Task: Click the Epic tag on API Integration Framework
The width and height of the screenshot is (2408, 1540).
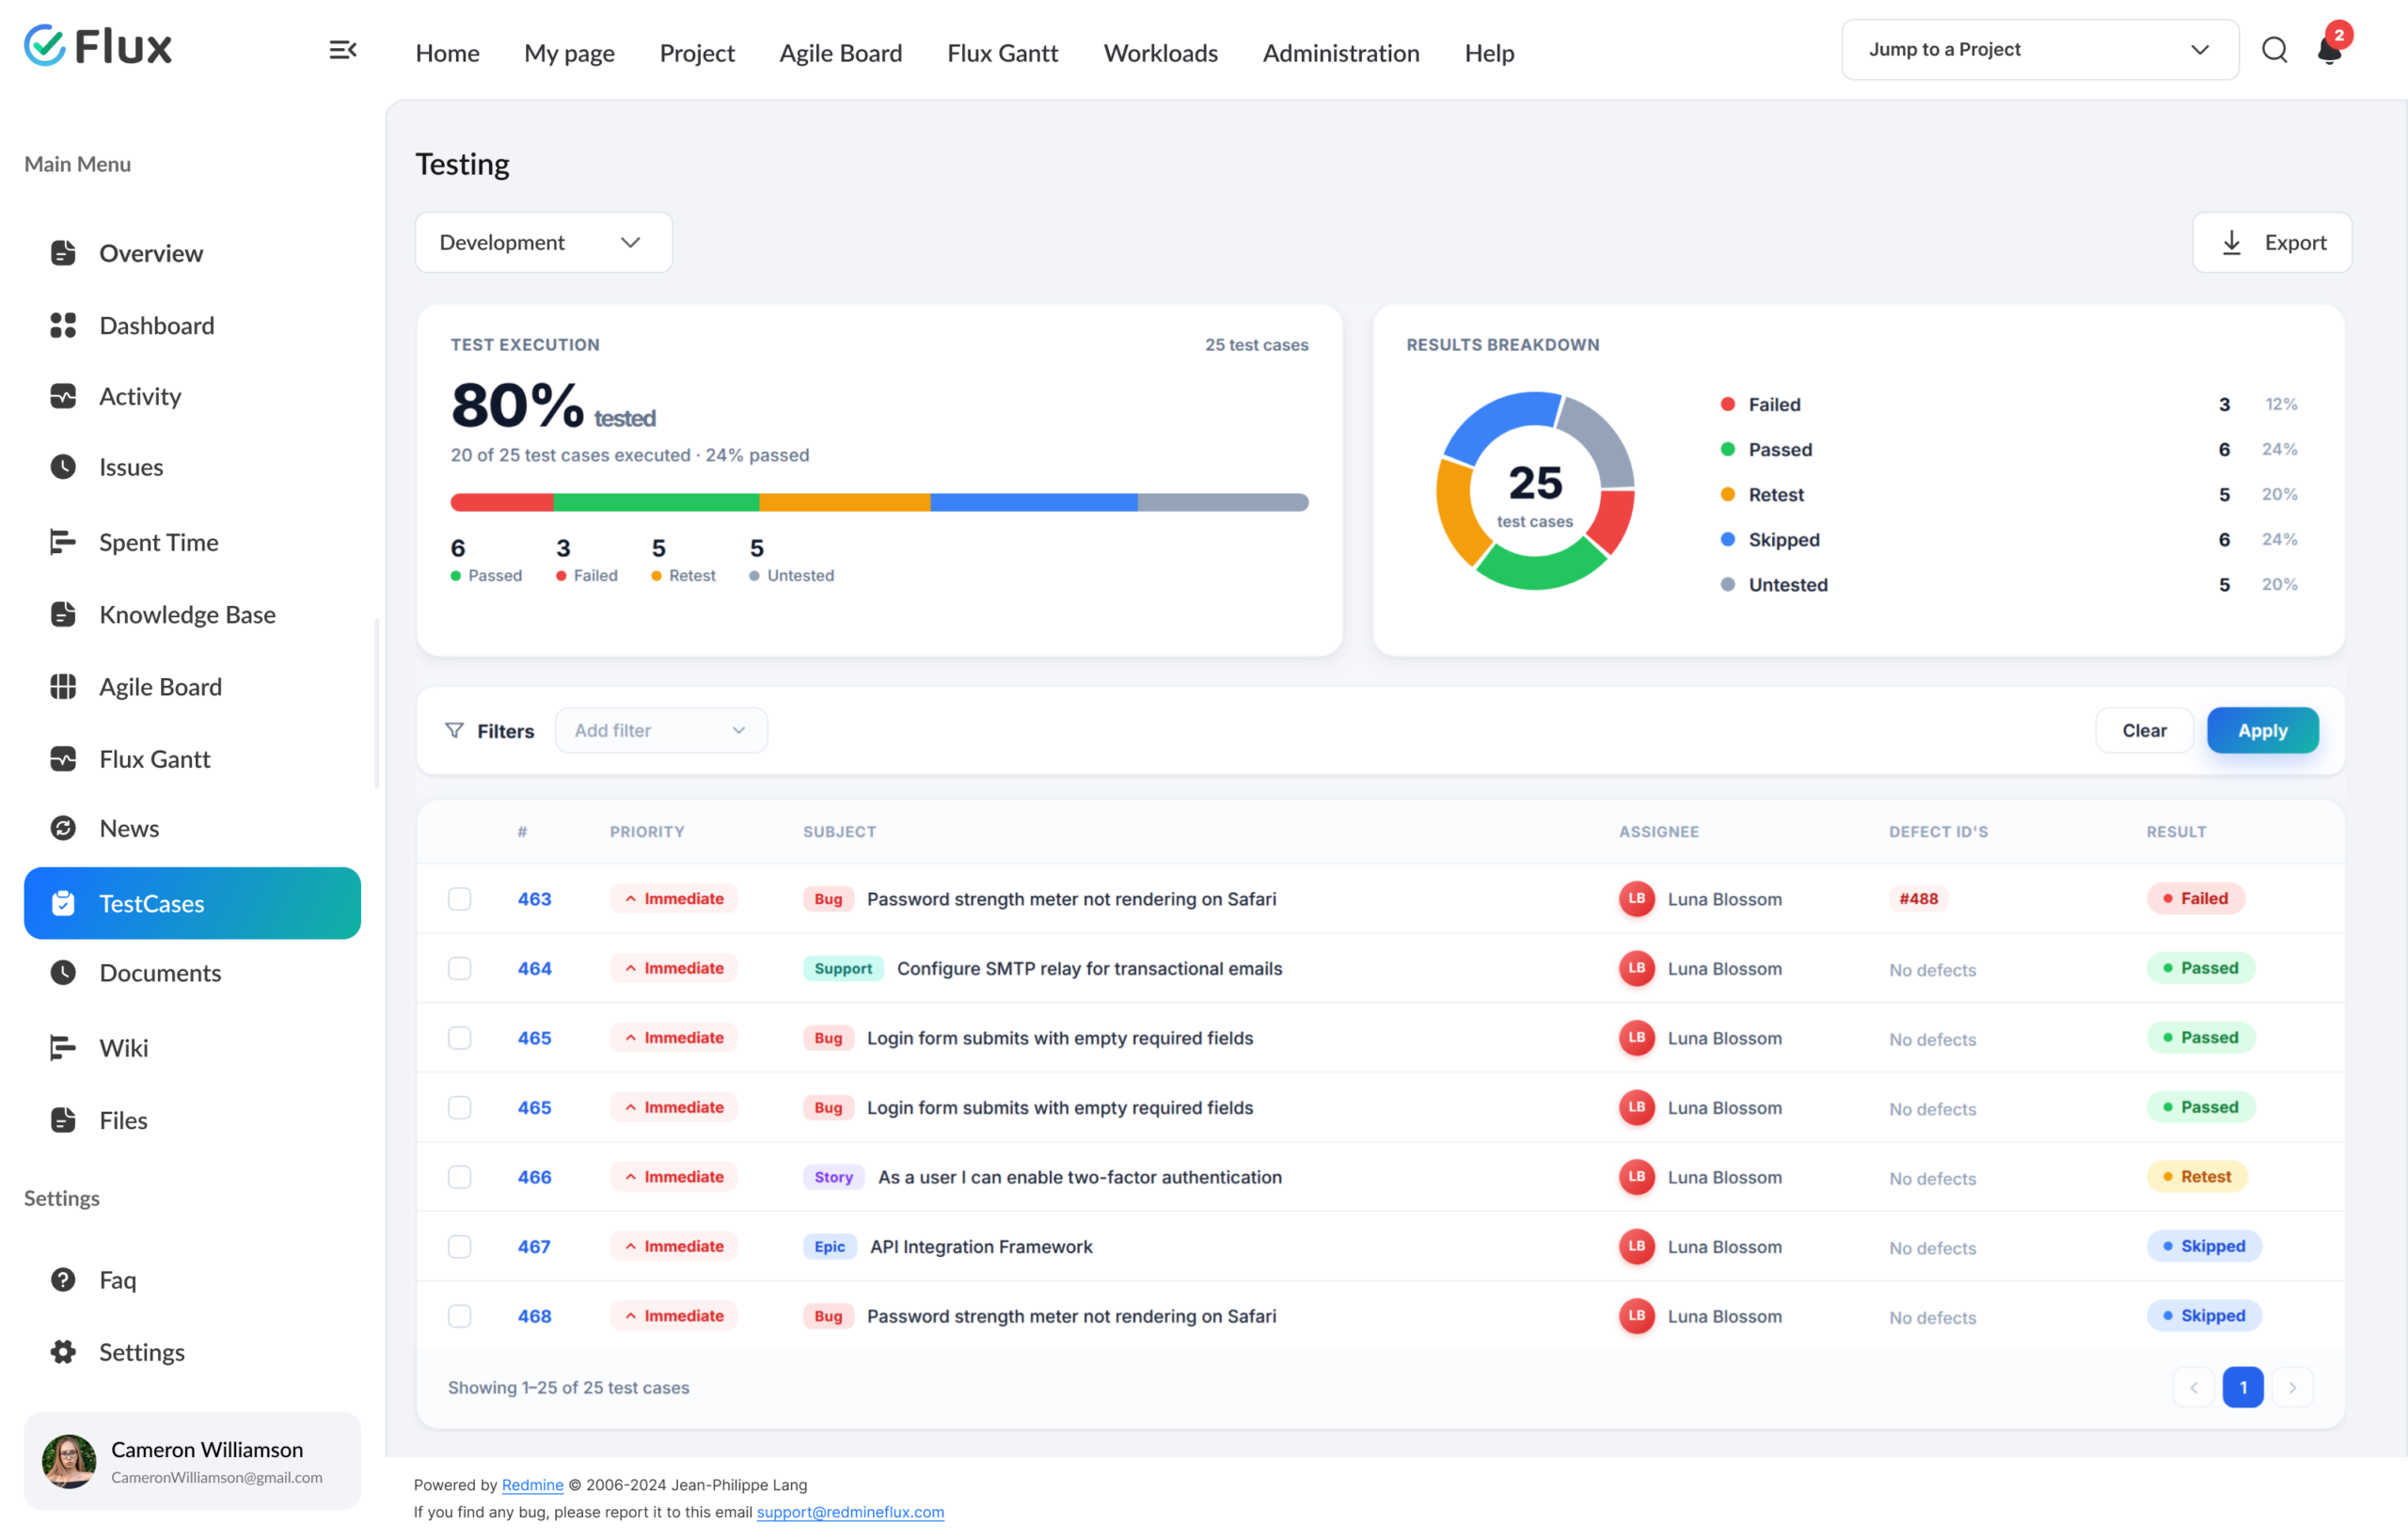Action: point(829,1246)
